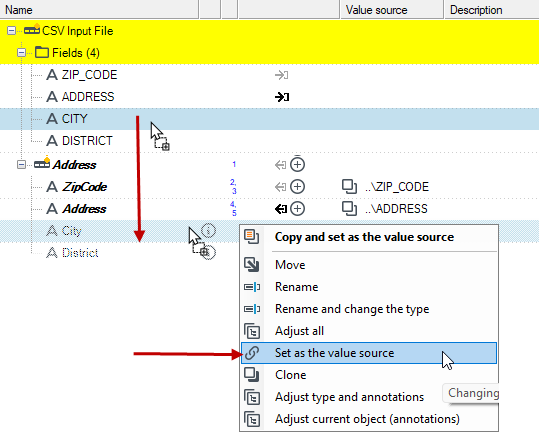
Task: Choose Adjust type and annotations
Action: (369, 397)
